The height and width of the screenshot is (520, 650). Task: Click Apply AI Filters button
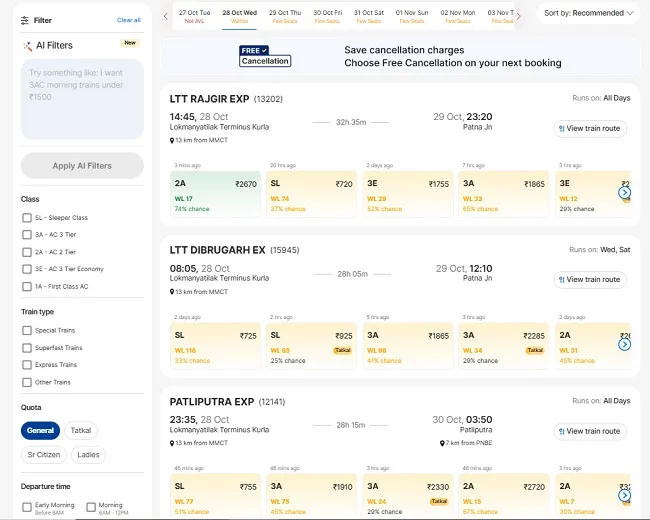click(82, 166)
